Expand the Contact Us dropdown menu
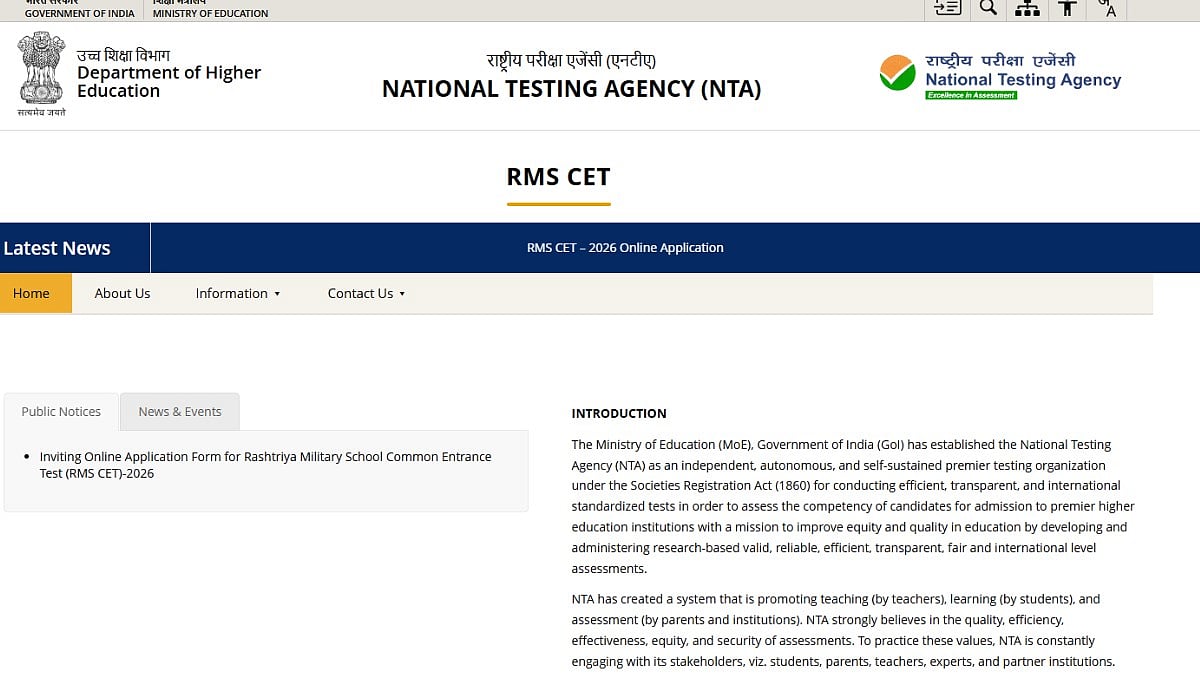The image size is (1200, 675). (366, 293)
